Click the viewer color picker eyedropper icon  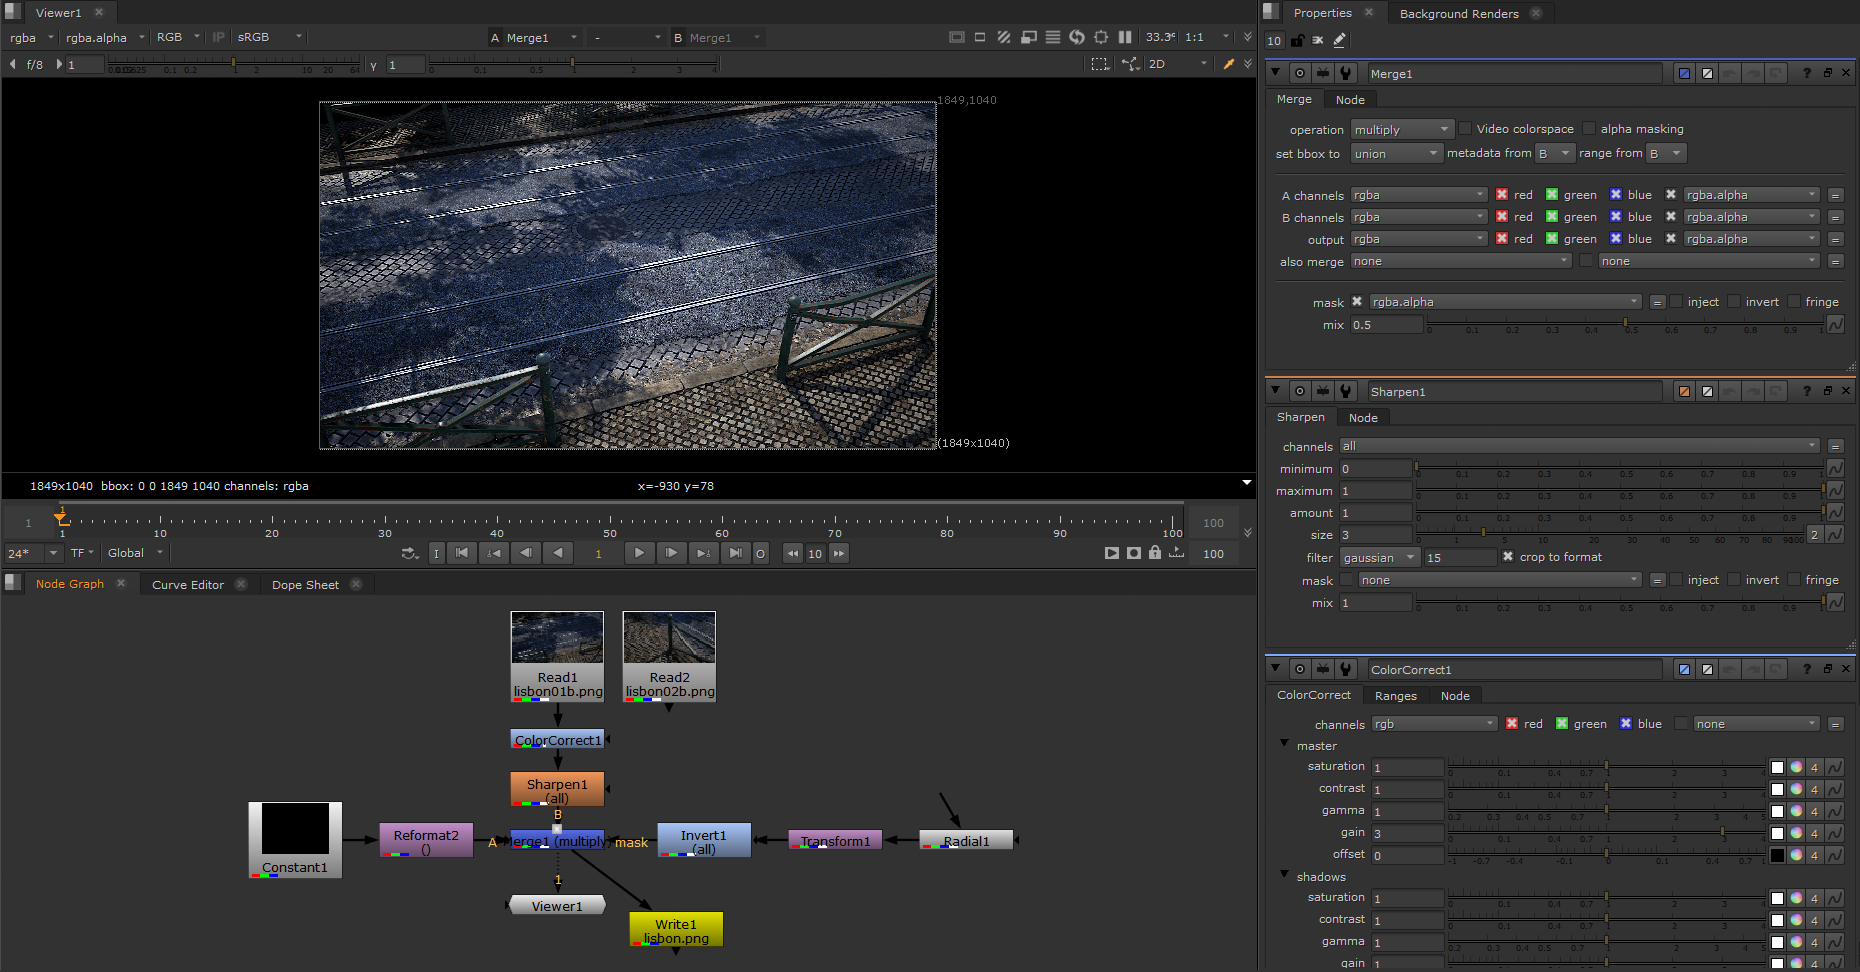[x=1229, y=64]
